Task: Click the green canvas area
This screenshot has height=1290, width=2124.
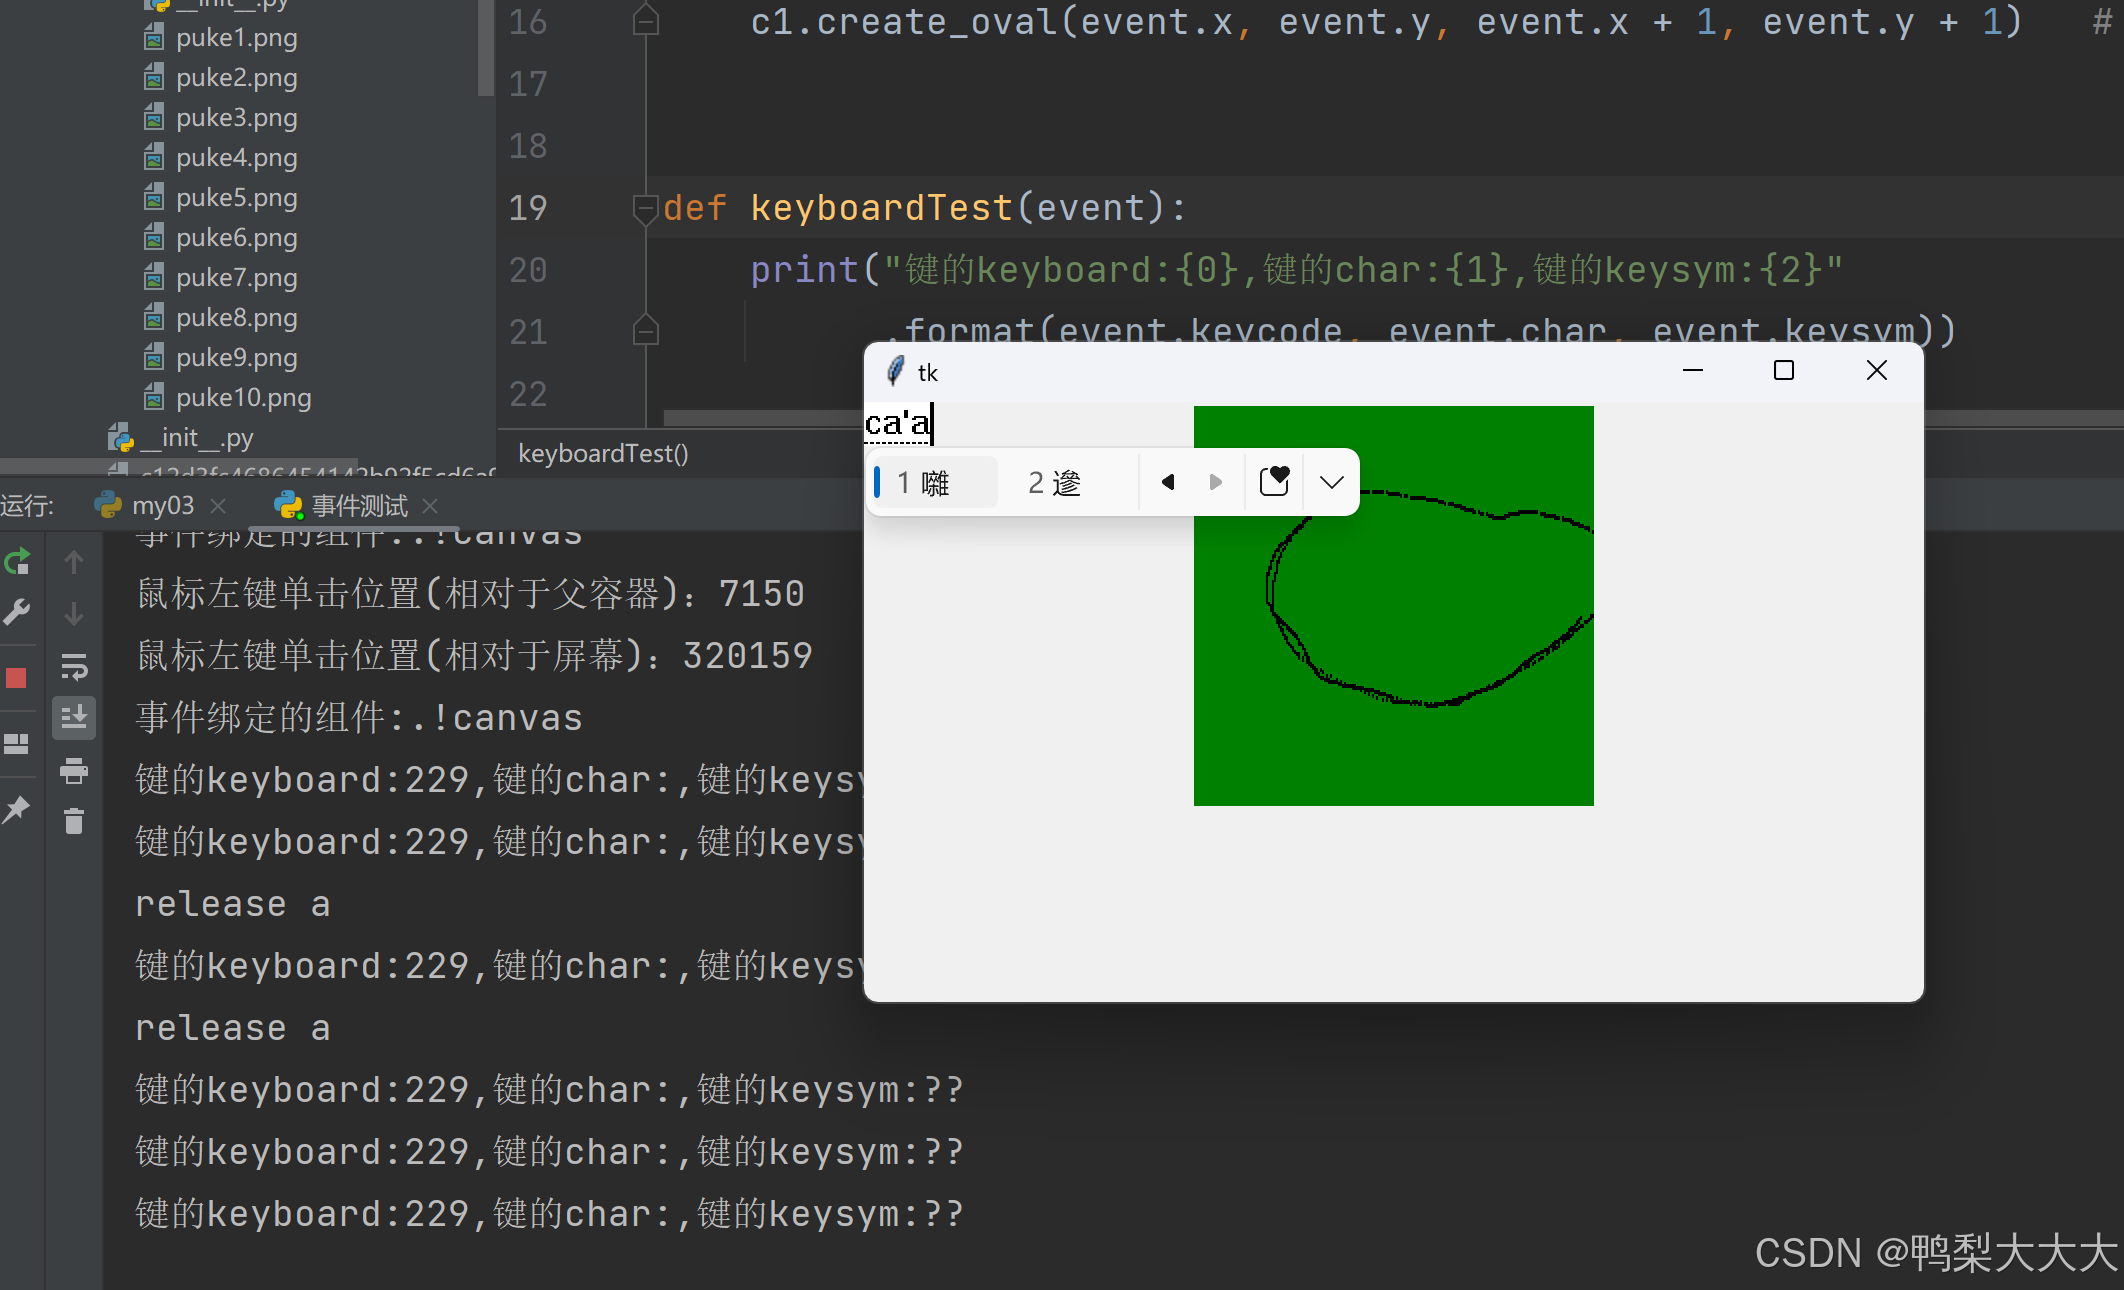Action: tap(1393, 740)
